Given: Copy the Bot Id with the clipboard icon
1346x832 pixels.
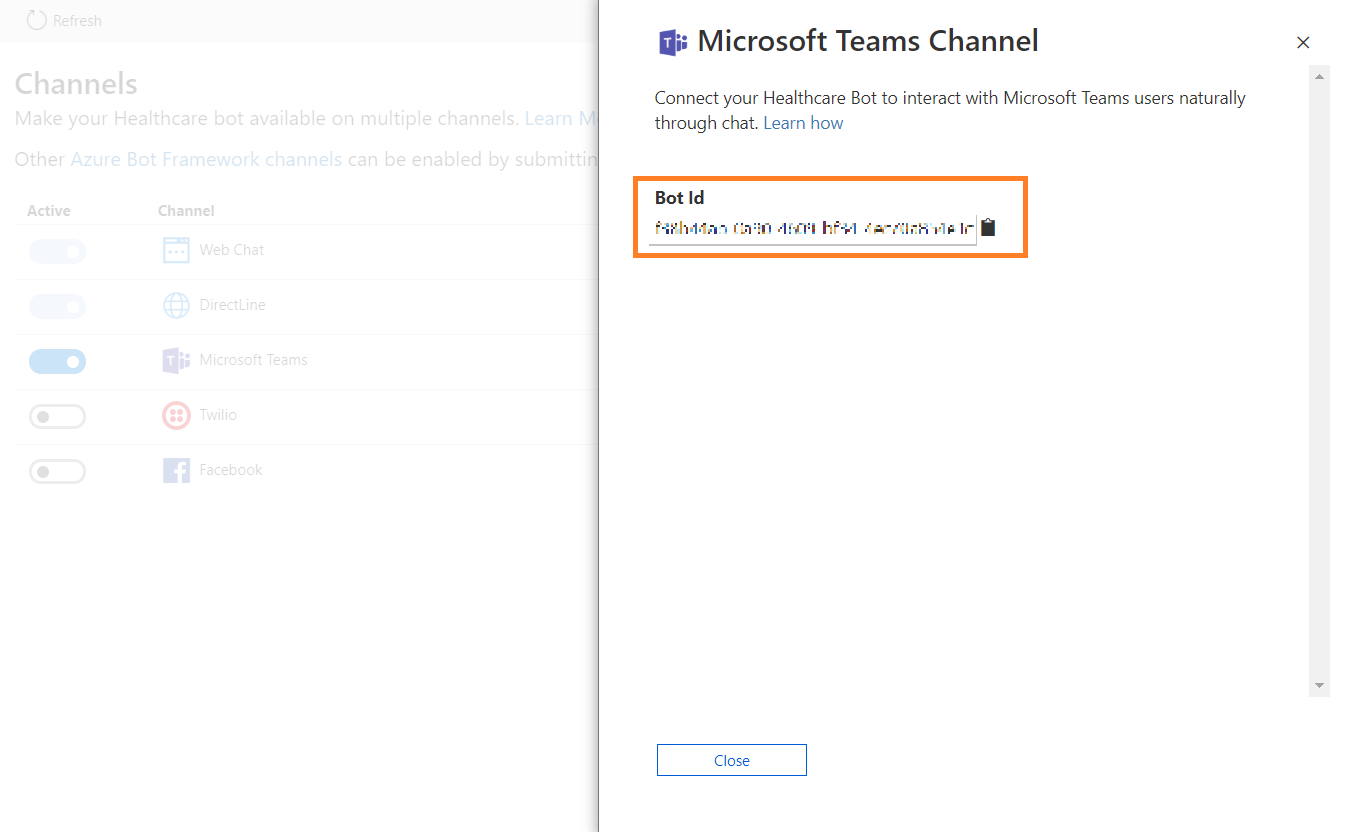Looking at the screenshot, I should [988, 227].
